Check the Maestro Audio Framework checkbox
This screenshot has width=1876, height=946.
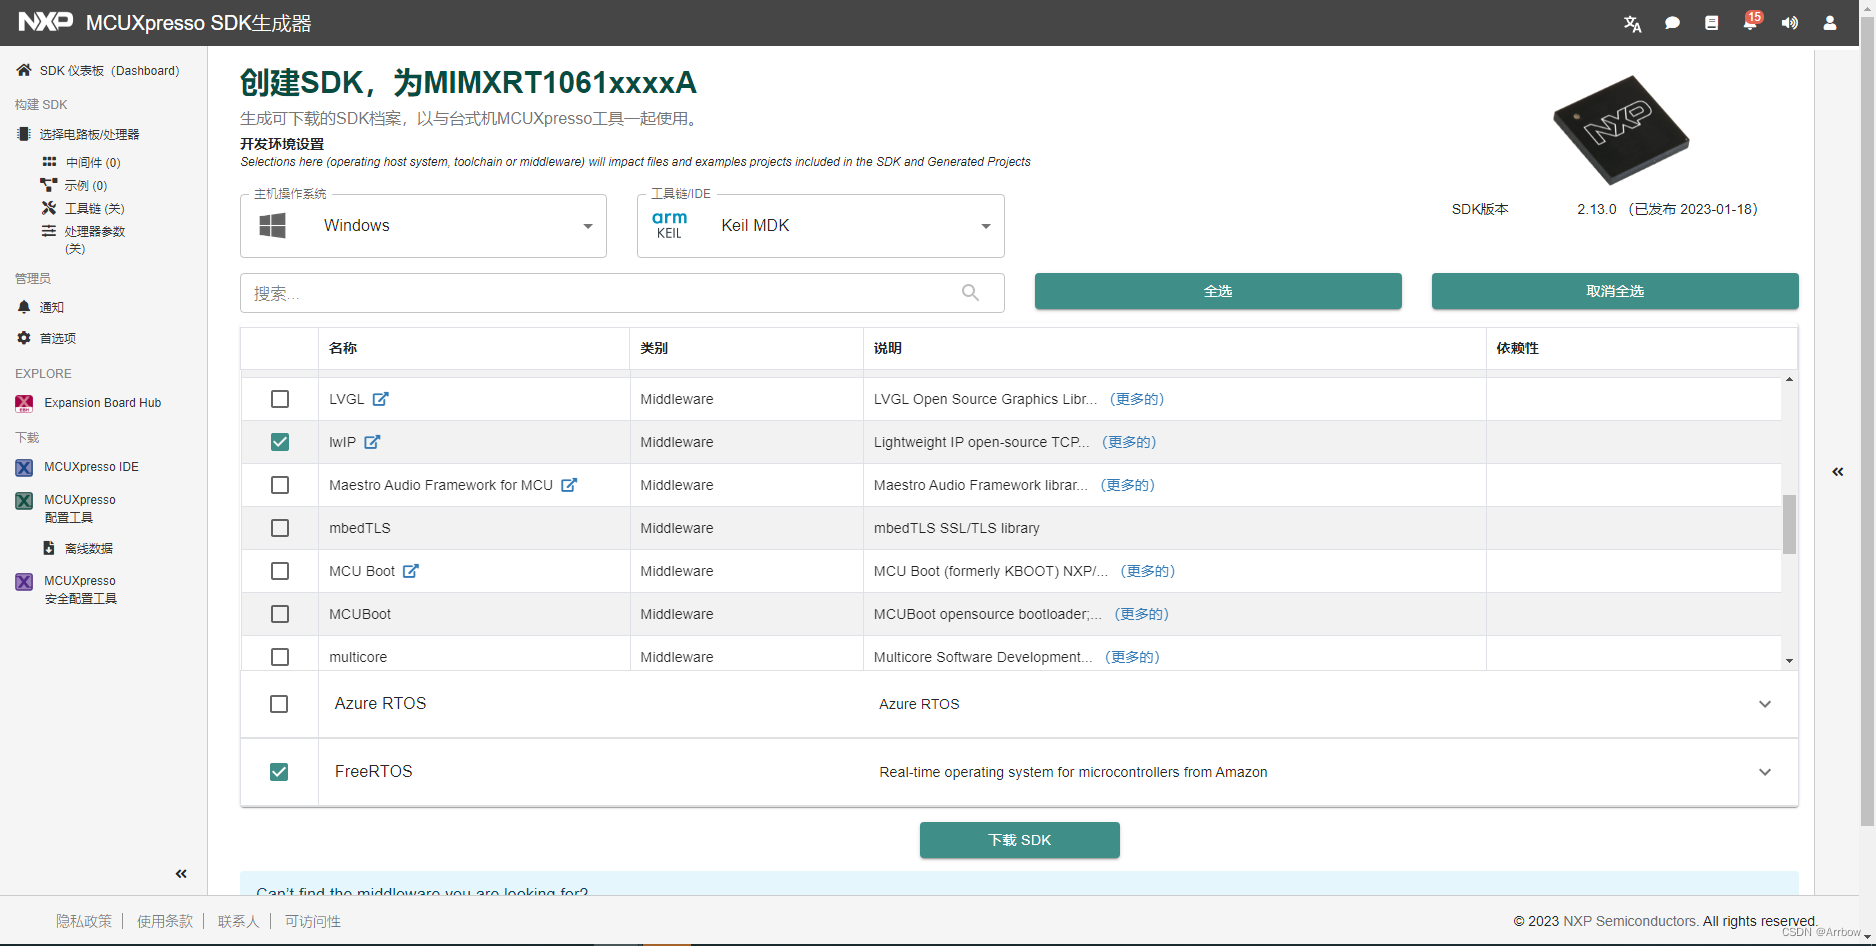pyautogui.click(x=280, y=485)
